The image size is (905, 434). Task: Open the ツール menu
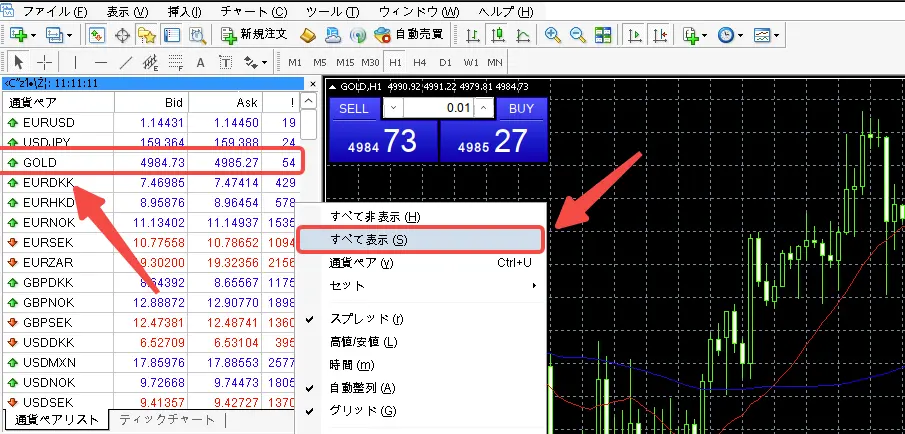[x=333, y=12]
